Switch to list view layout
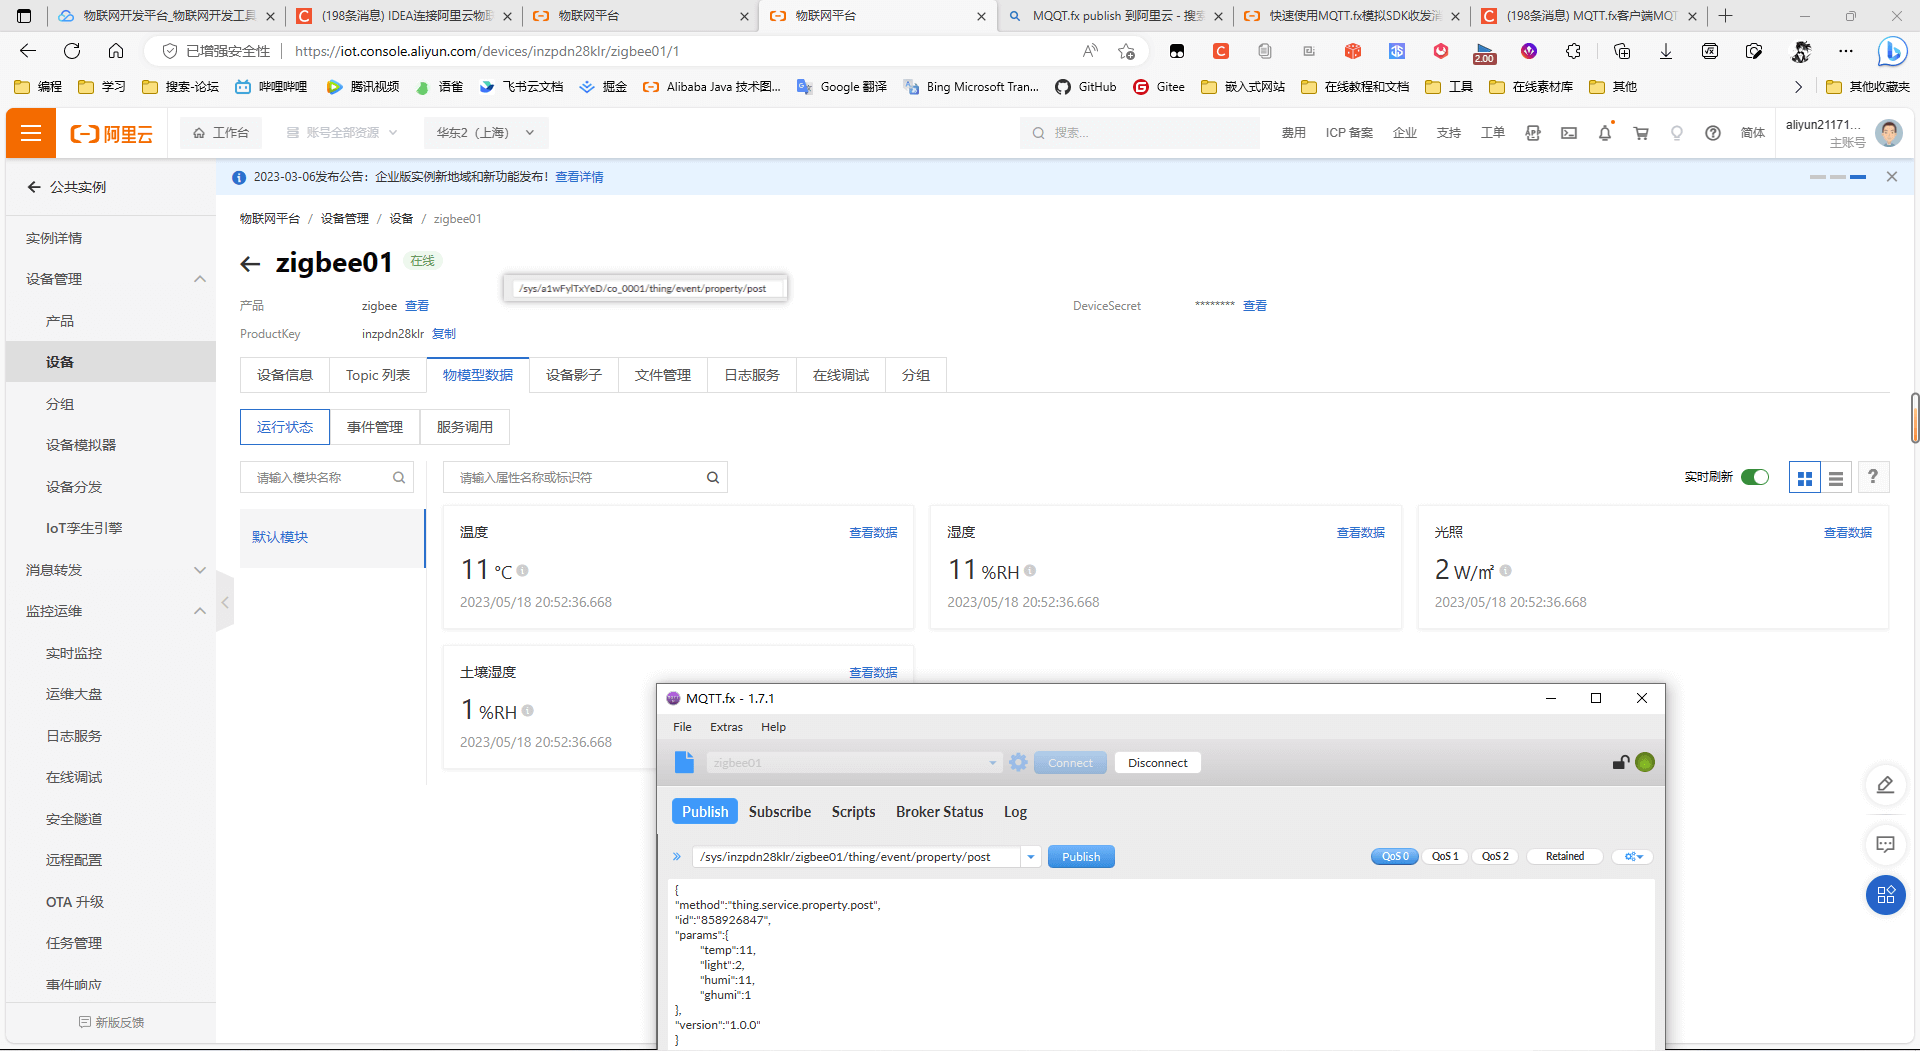The image size is (1920, 1051). click(1836, 478)
